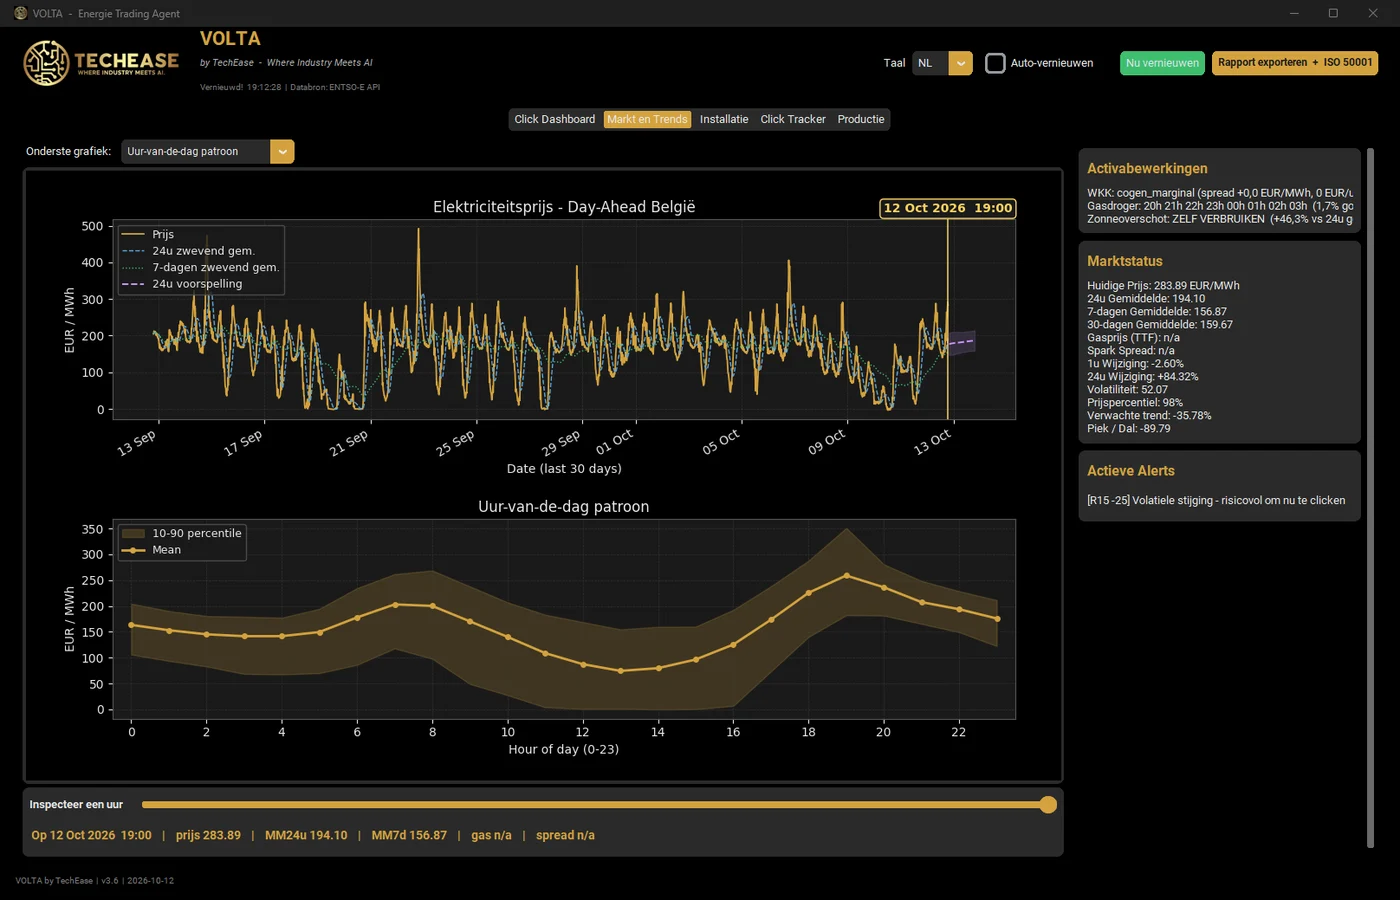Click the prijs 283.89 readout below the slider
The width and height of the screenshot is (1400, 900).
point(208,835)
